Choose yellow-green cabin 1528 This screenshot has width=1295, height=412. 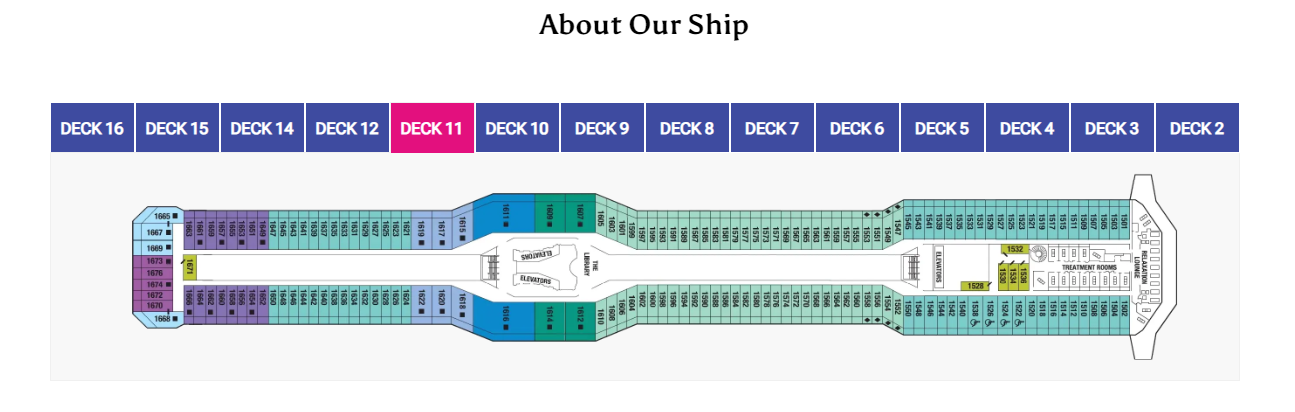[x=975, y=286]
